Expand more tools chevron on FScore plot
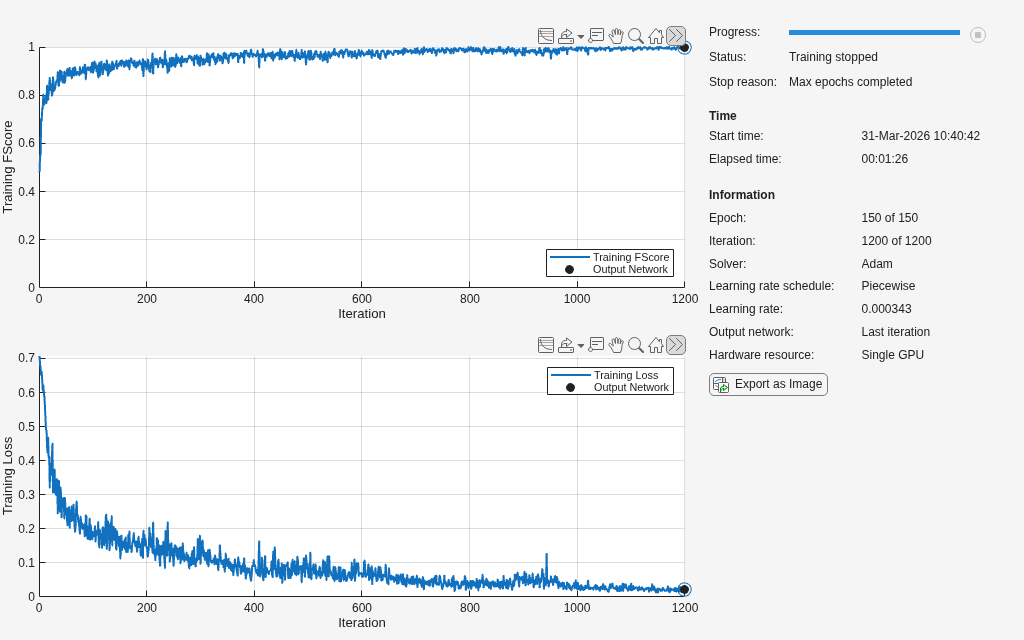 (x=676, y=36)
